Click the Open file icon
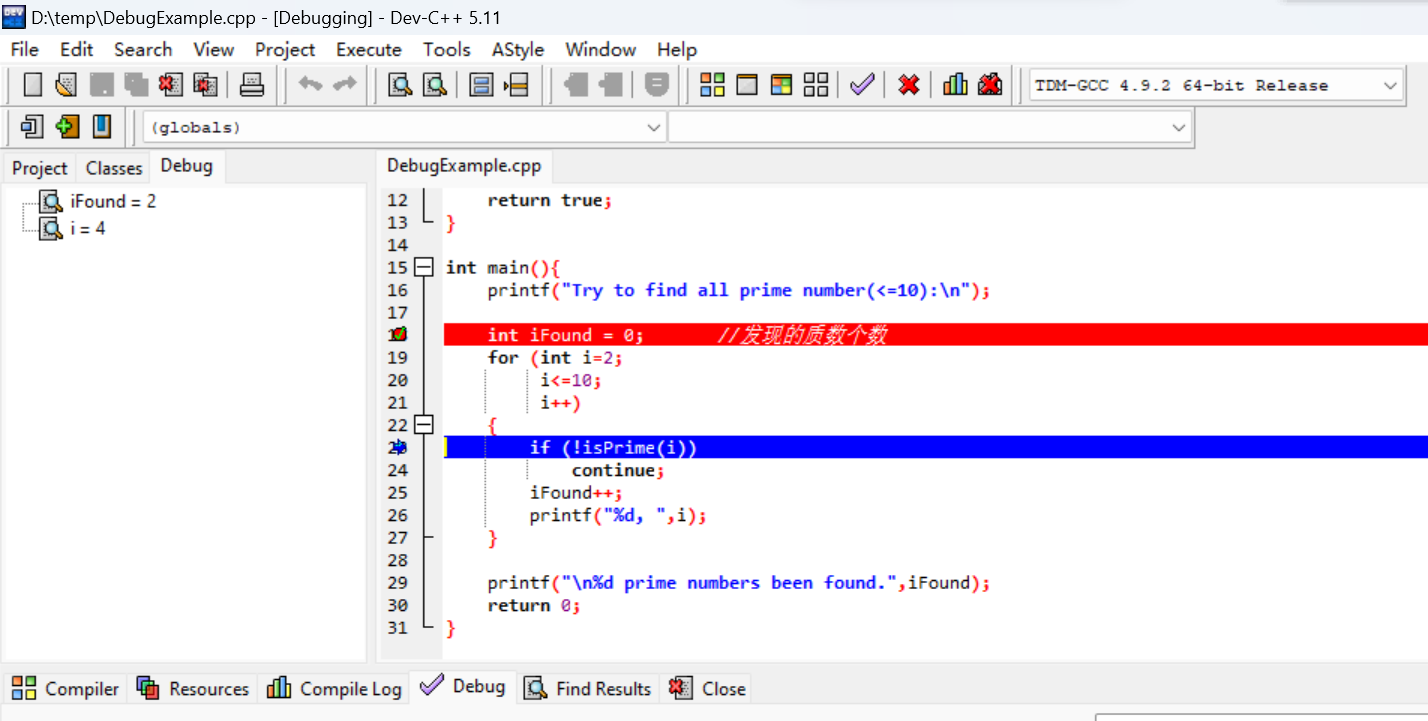Image resolution: width=1428 pixels, height=721 pixels. pyautogui.click(x=66, y=85)
